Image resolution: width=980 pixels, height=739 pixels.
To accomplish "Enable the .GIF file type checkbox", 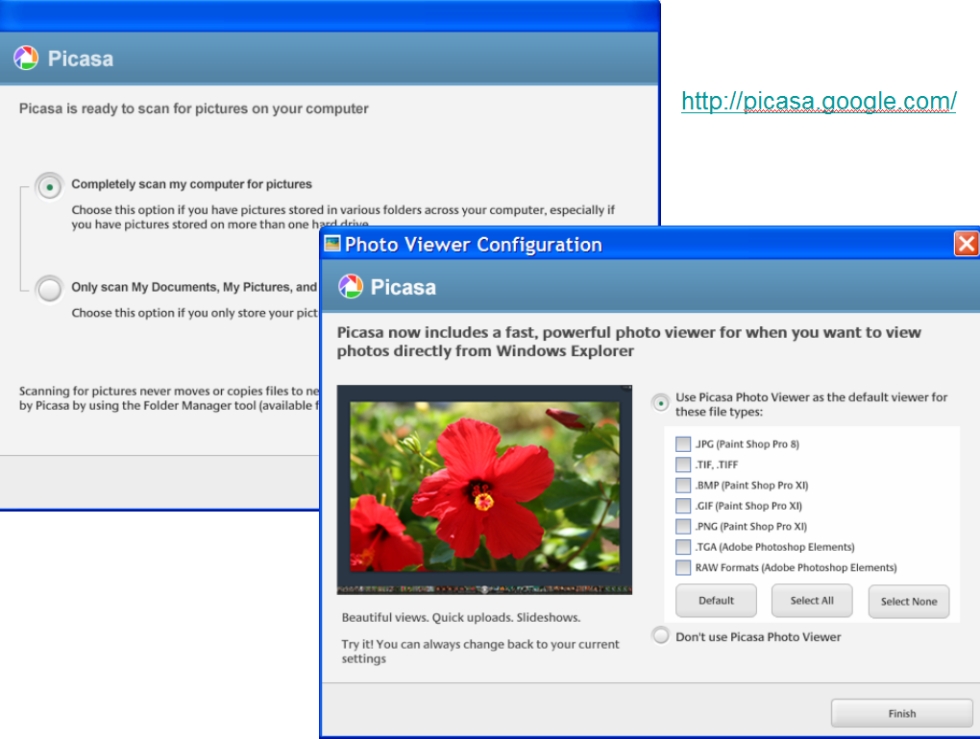I will (683, 505).
